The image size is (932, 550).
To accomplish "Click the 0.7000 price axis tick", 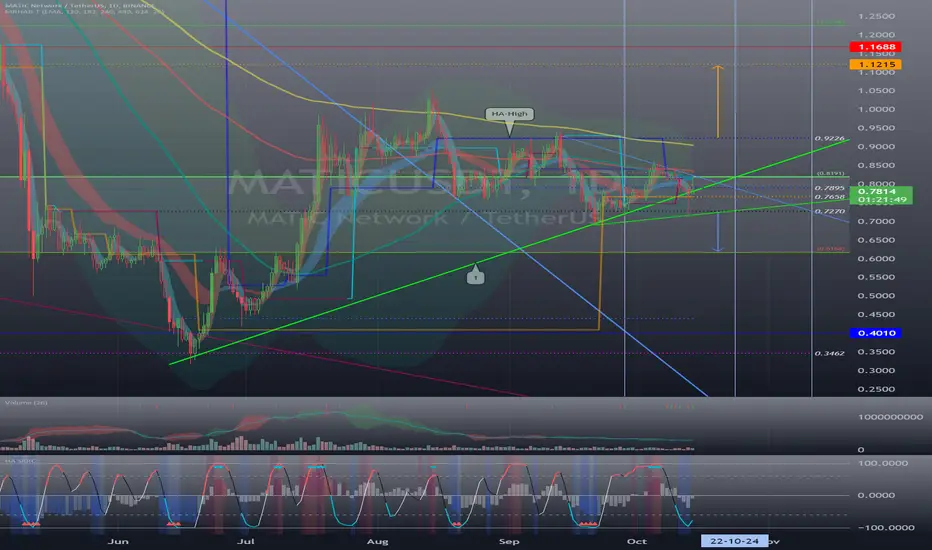I will click(876, 221).
